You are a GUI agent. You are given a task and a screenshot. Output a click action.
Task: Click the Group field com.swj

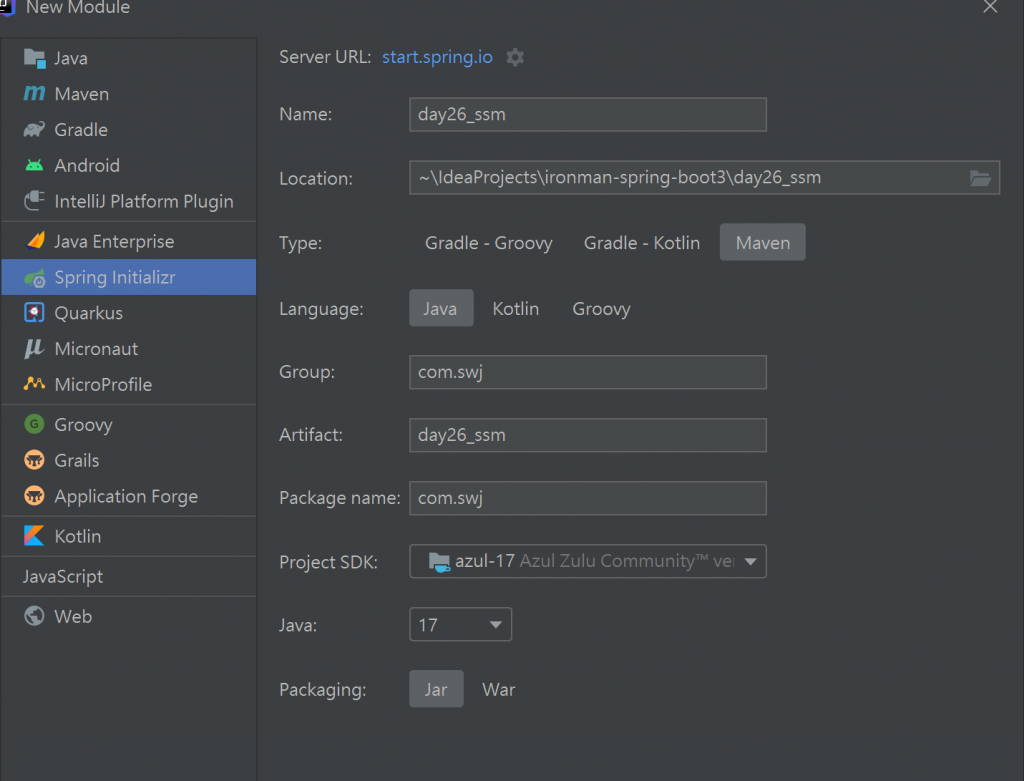click(588, 372)
